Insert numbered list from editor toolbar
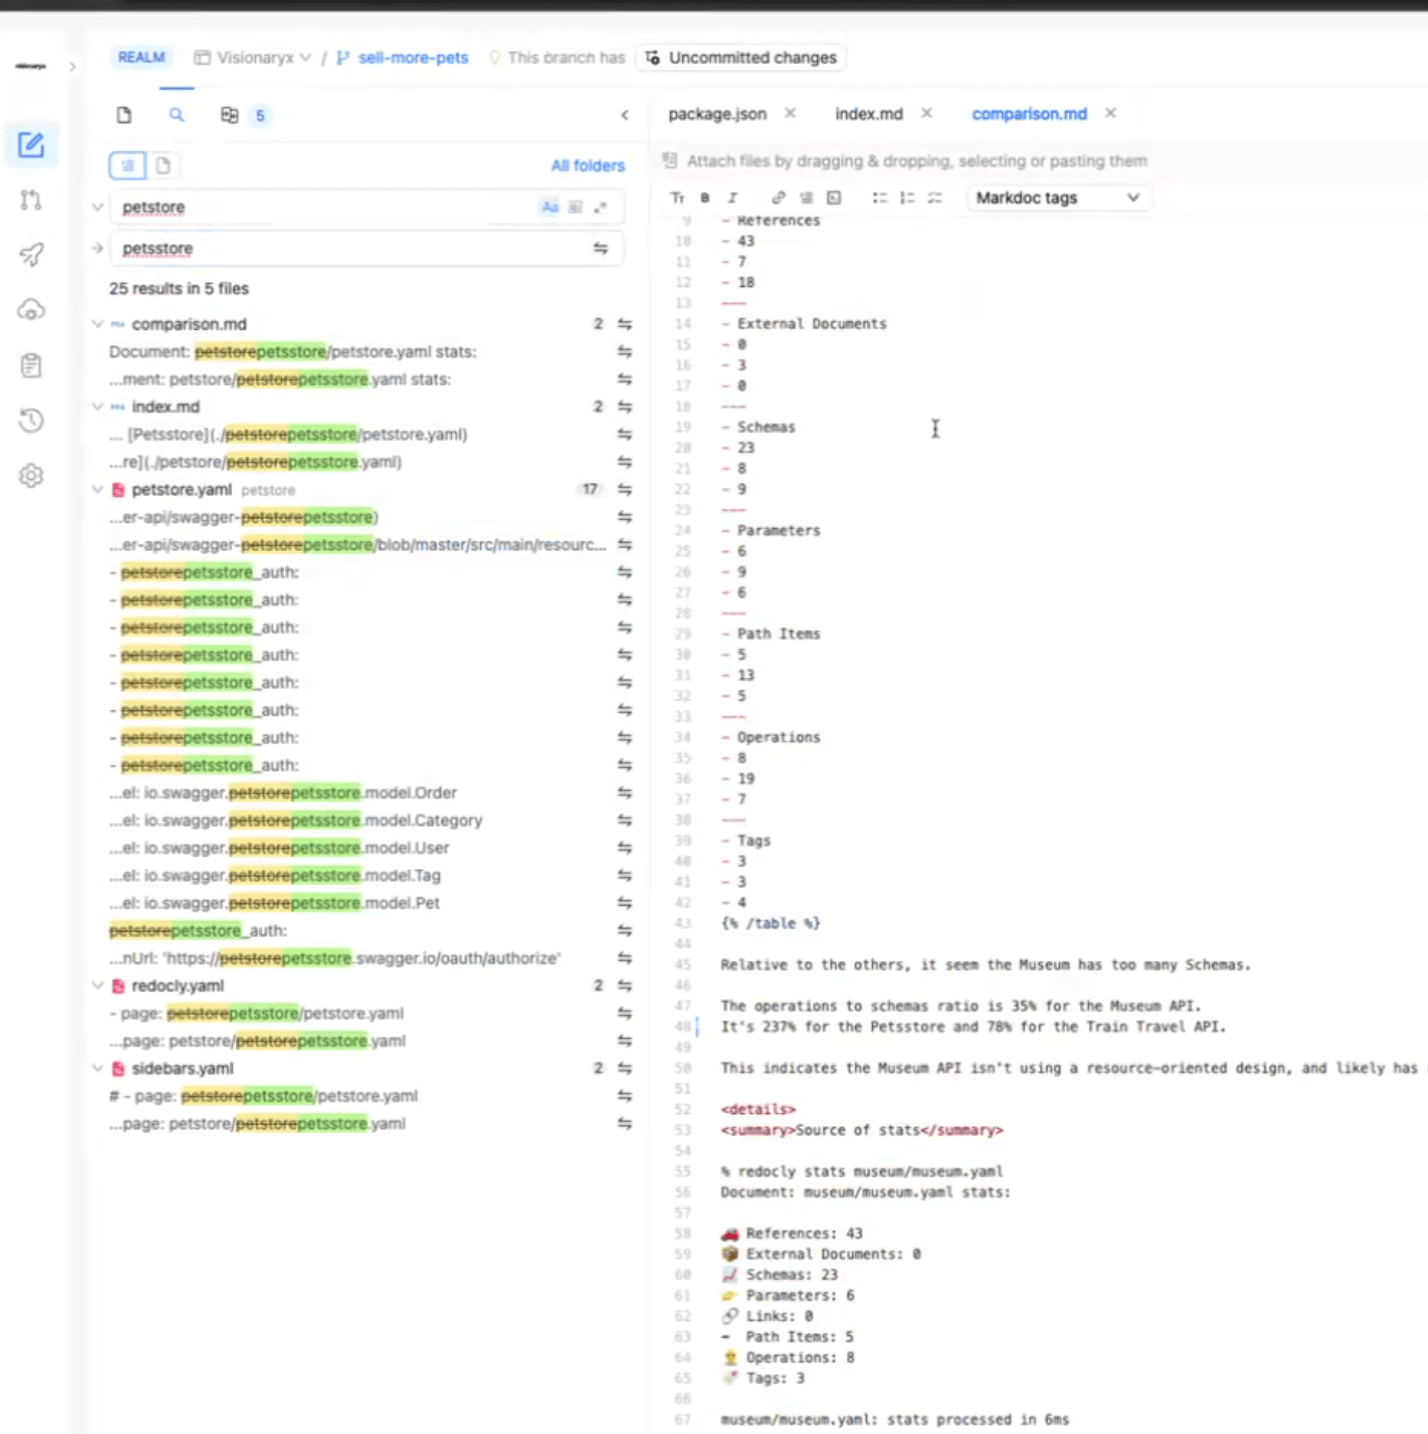Viewport: 1428px width, 1434px height. click(x=907, y=198)
